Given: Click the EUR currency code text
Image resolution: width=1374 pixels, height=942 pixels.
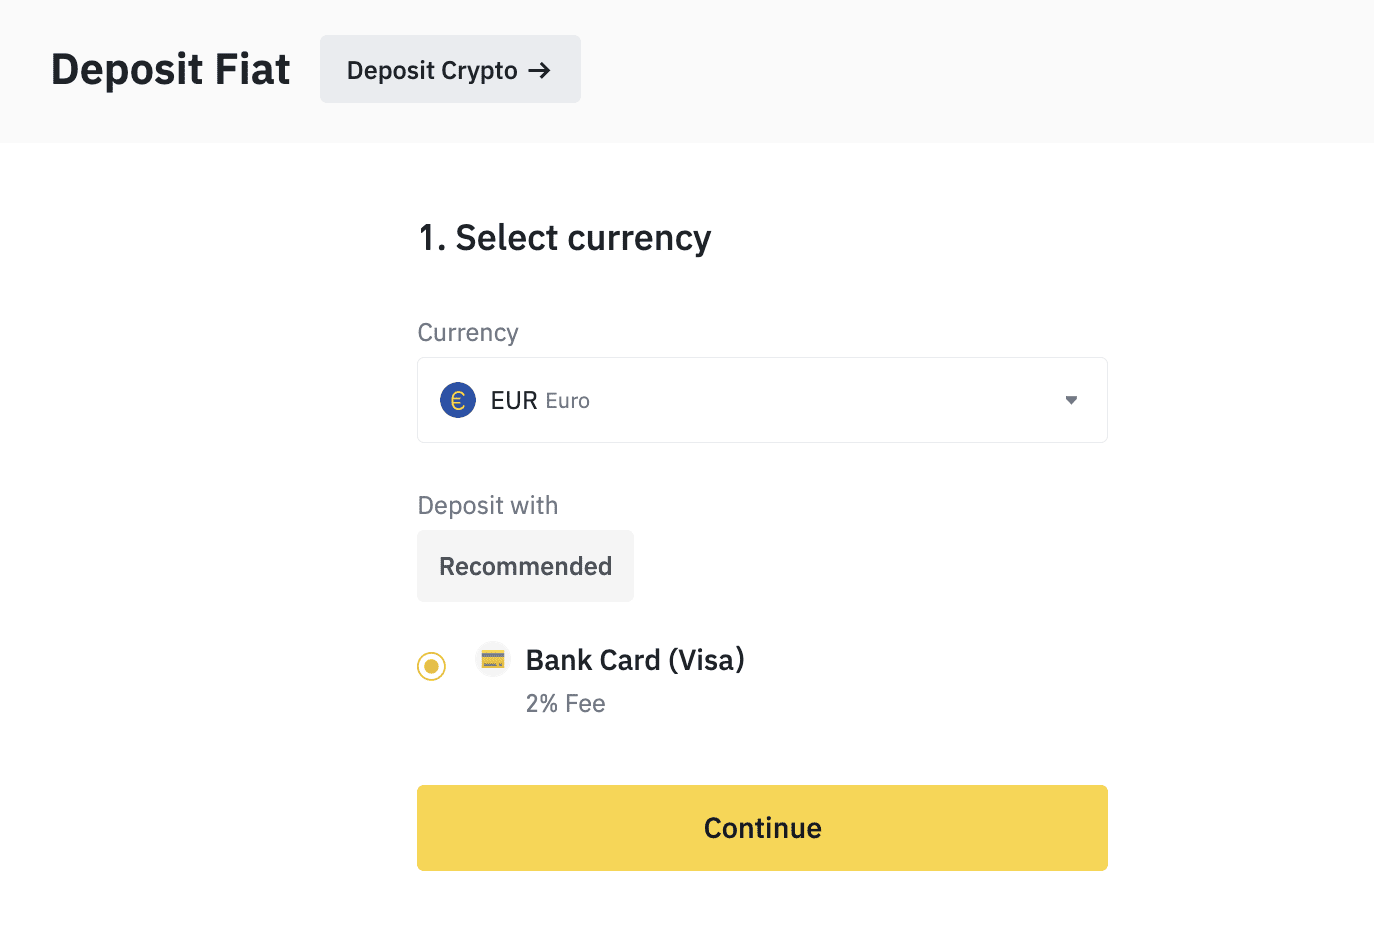Looking at the screenshot, I should pos(514,401).
